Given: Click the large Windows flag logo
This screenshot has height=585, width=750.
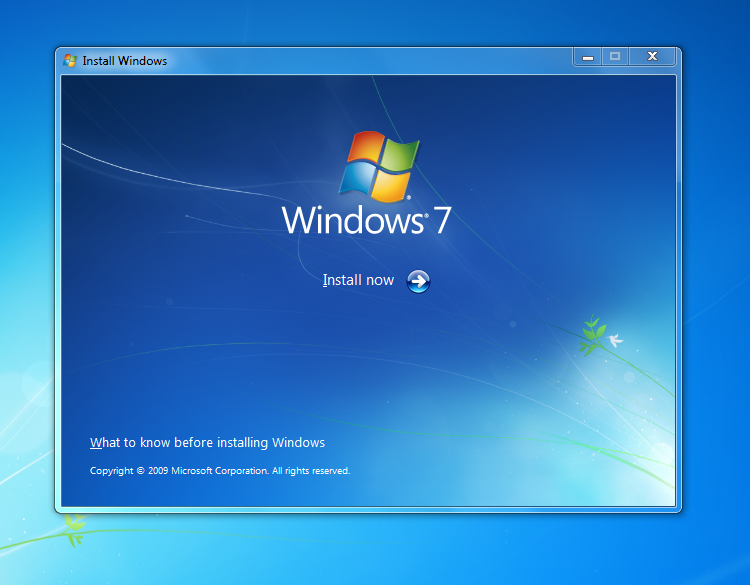Looking at the screenshot, I should (379, 166).
